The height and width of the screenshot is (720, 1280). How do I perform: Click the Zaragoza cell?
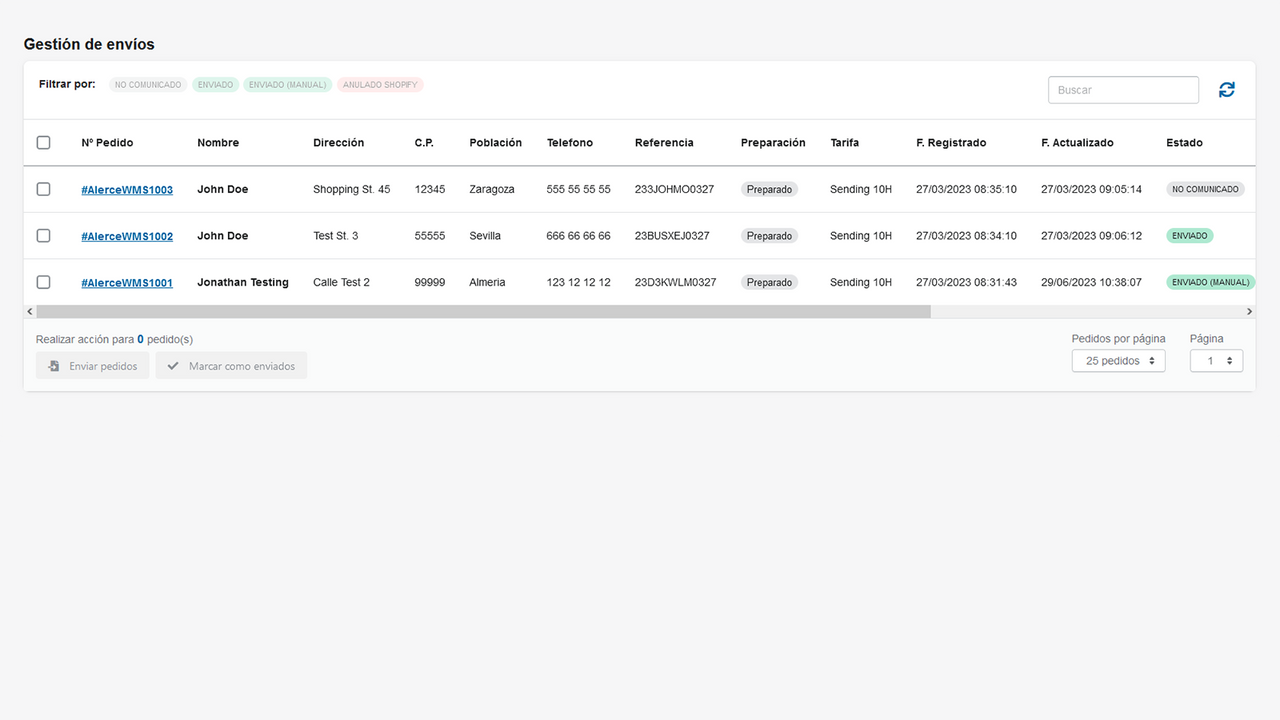pyautogui.click(x=492, y=190)
